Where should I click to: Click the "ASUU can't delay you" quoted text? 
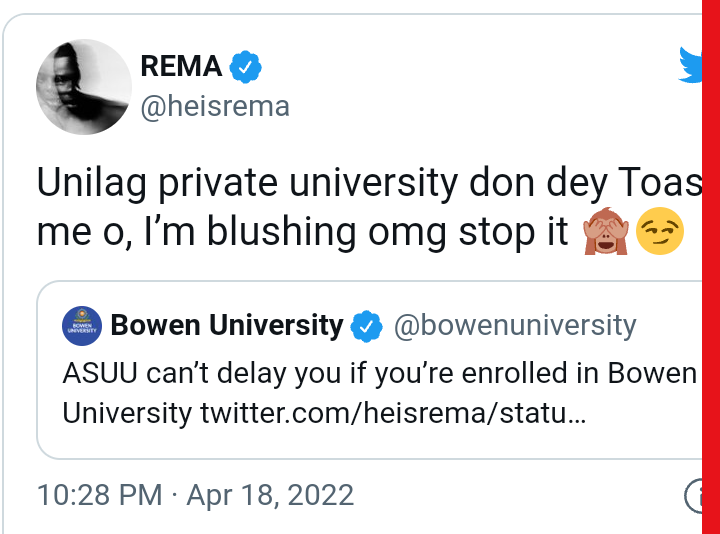(x=378, y=373)
